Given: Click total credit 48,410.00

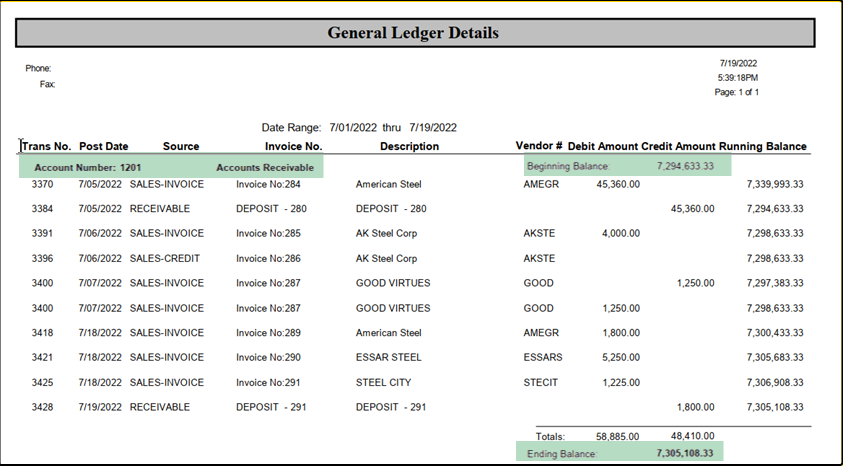Looking at the screenshot, I should tap(692, 436).
